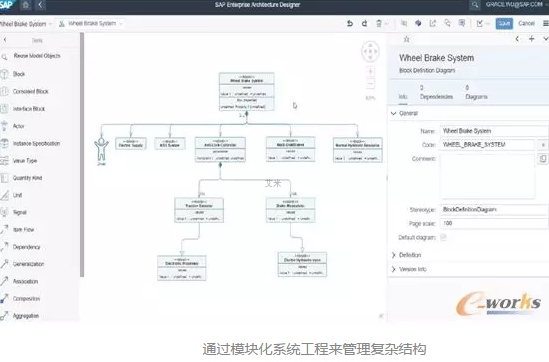
Task: Select the Block tool in palette
Action: (14, 74)
